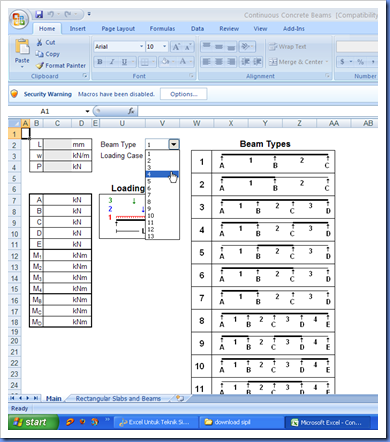Image resolution: width=390 pixels, height=442 pixels.
Task: Open the Font dialog launcher
Action: (192, 76)
